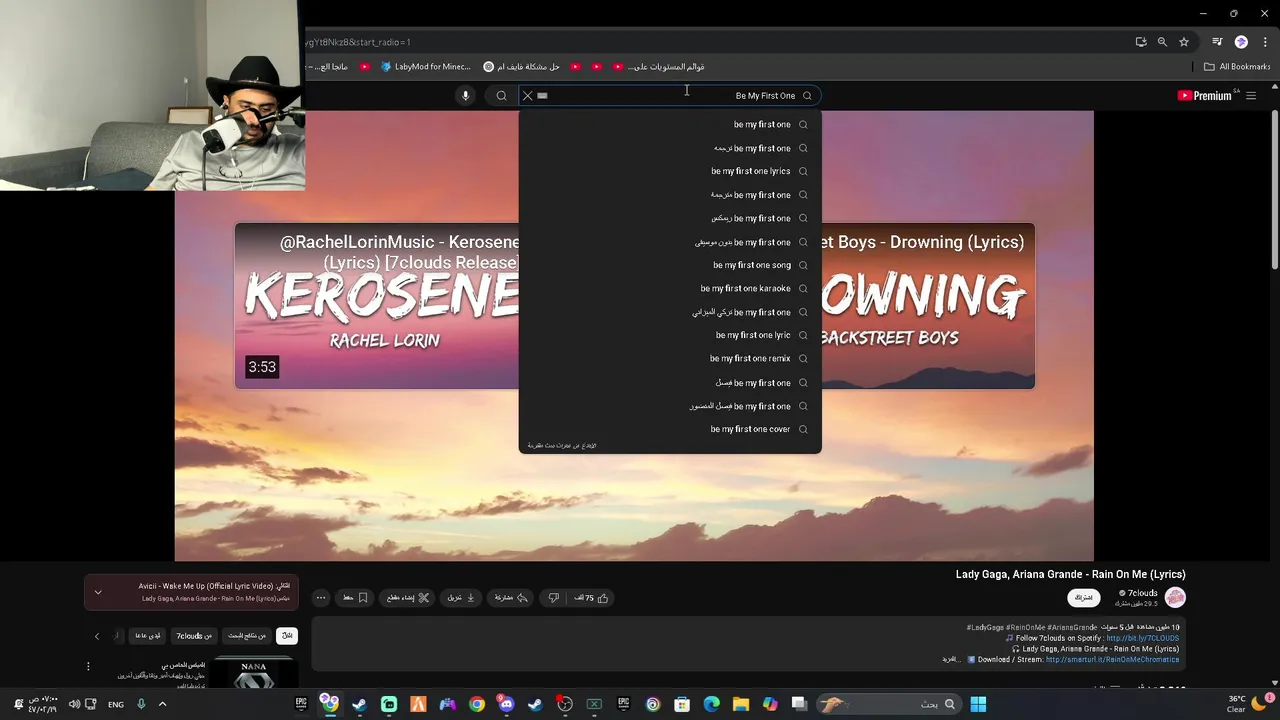Open the Backstreet Boys Drowning video card
Screen dimensions: 1280x720
(928, 306)
